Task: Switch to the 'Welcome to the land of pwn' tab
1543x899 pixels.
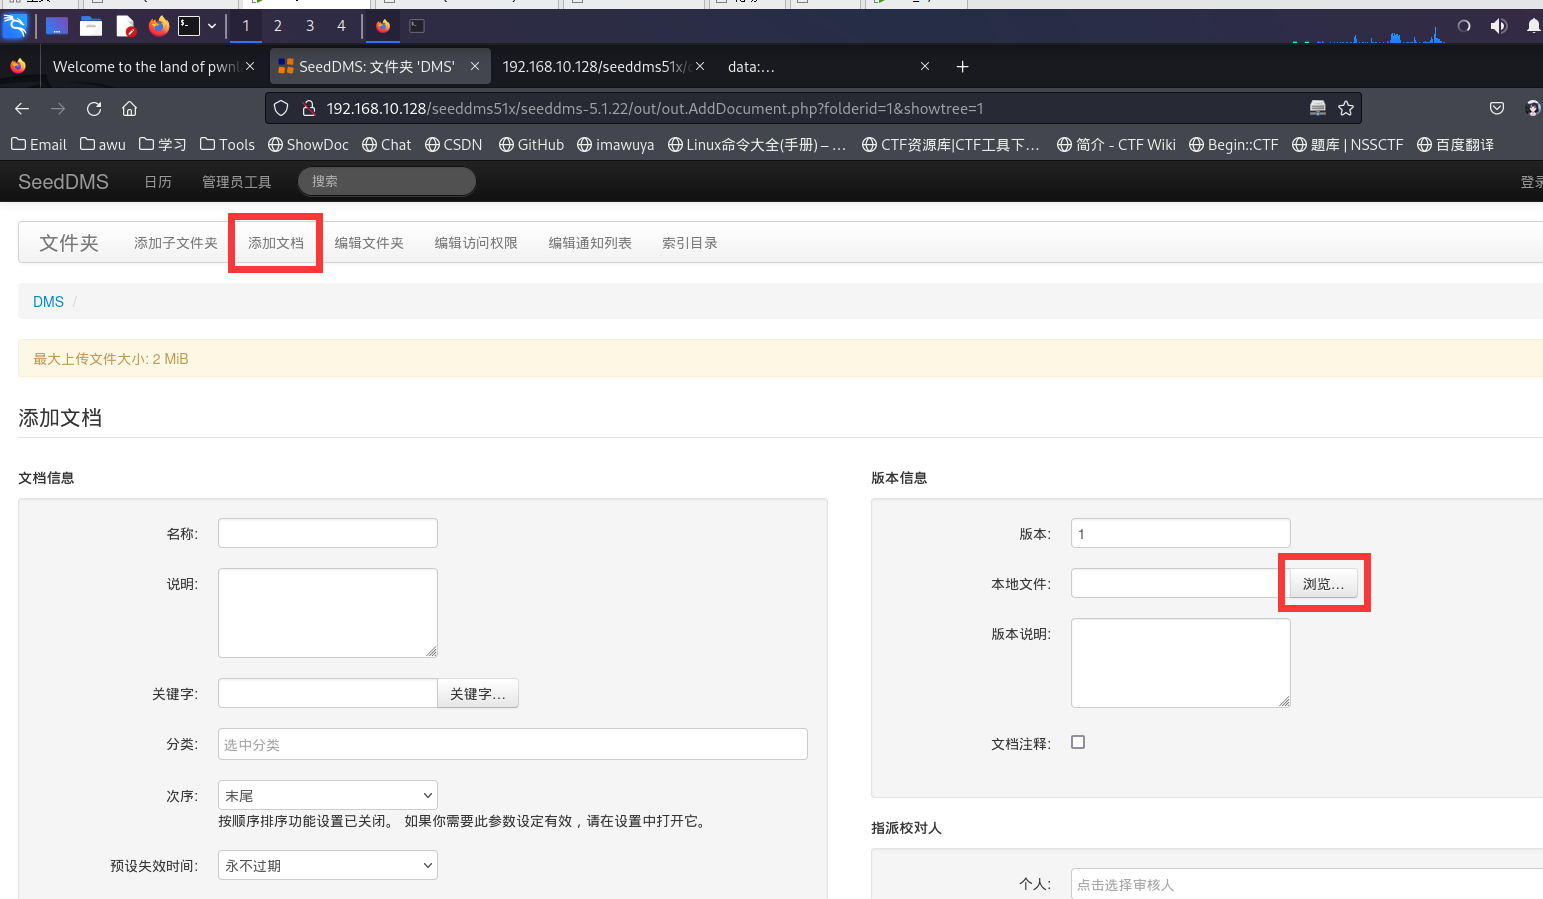Action: [x=146, y=67]
